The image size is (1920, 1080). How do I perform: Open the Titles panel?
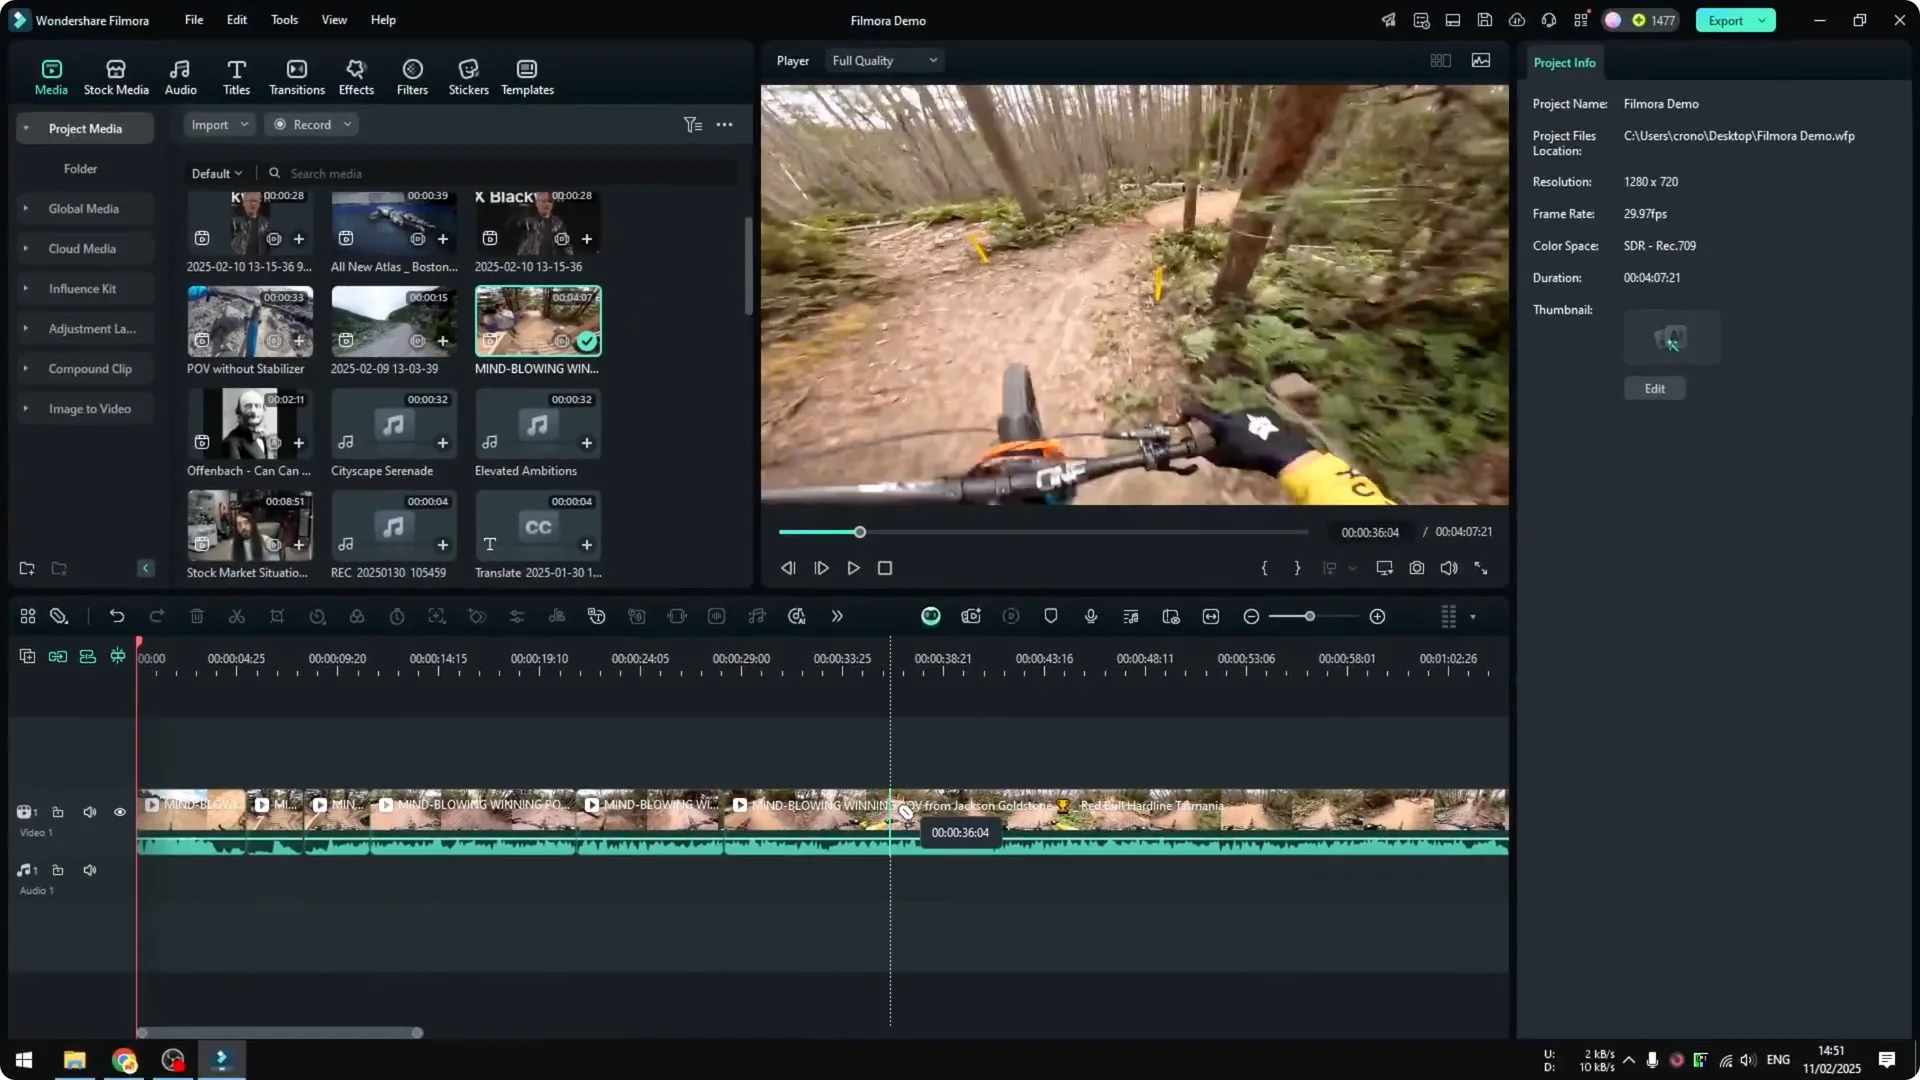click(x=236, y=75)
